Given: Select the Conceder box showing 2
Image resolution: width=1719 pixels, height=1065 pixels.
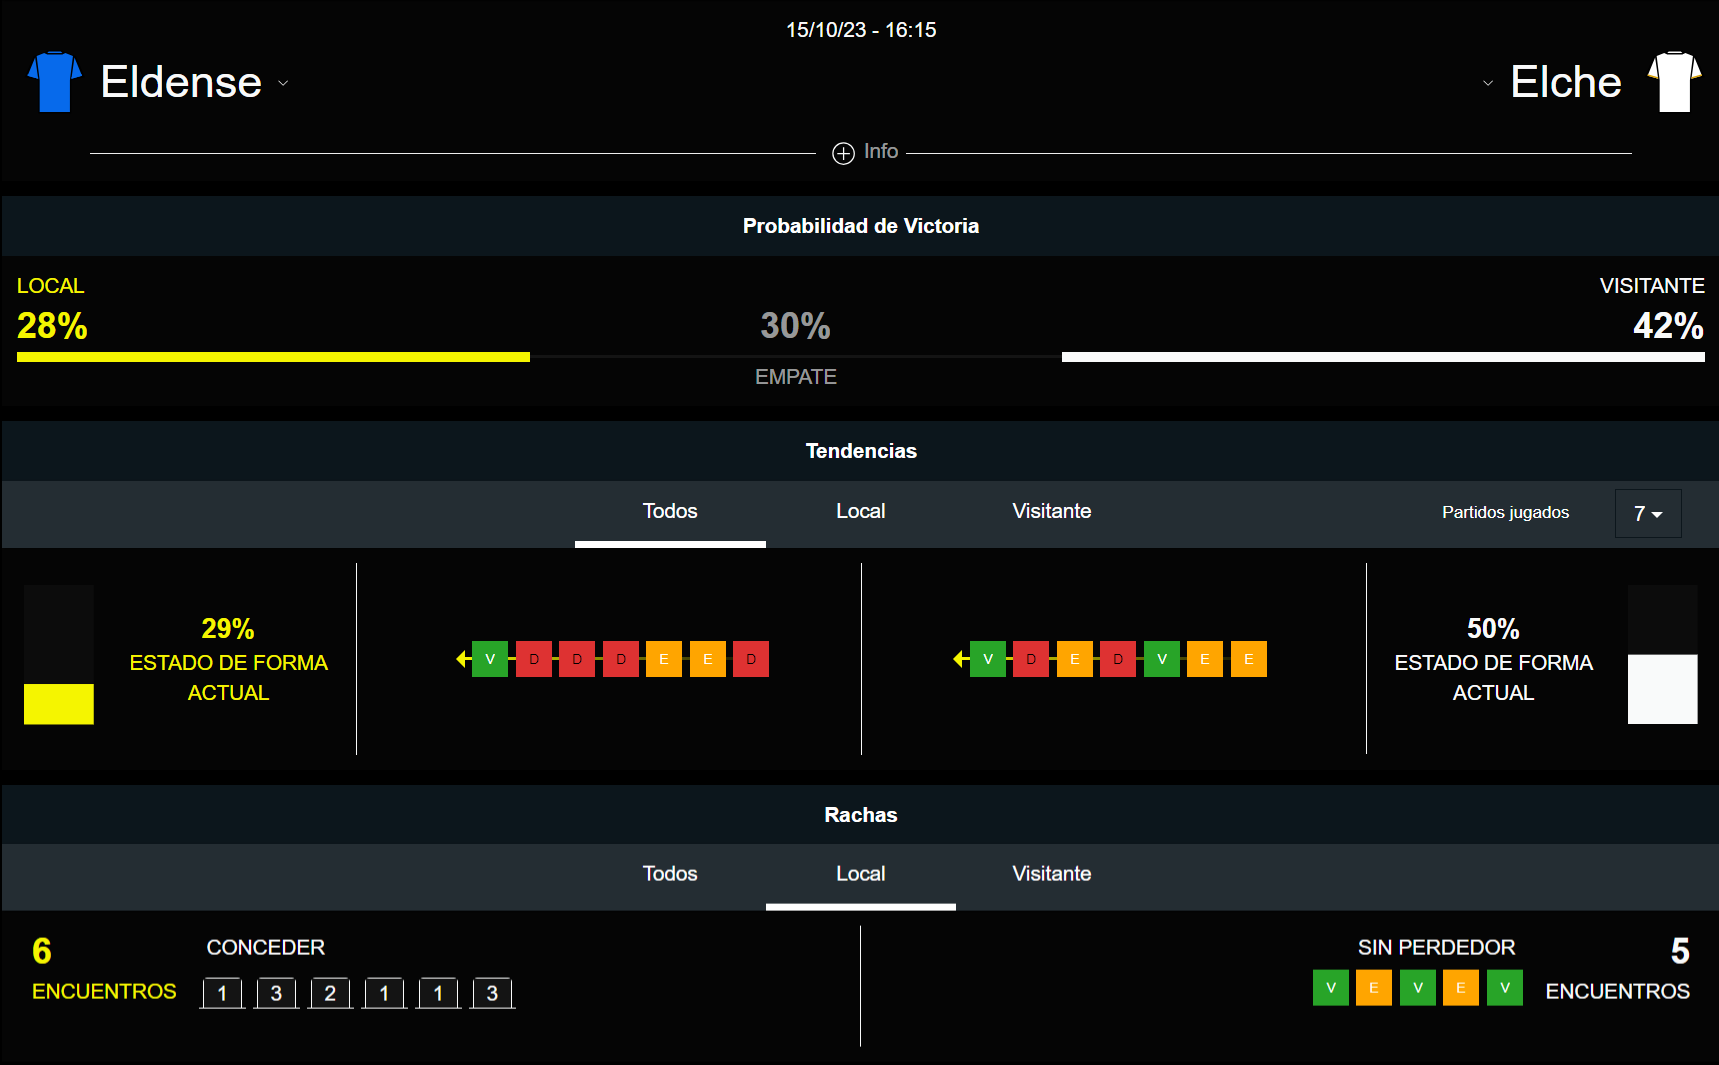Looking at the screenshot, I should [330, 993].
